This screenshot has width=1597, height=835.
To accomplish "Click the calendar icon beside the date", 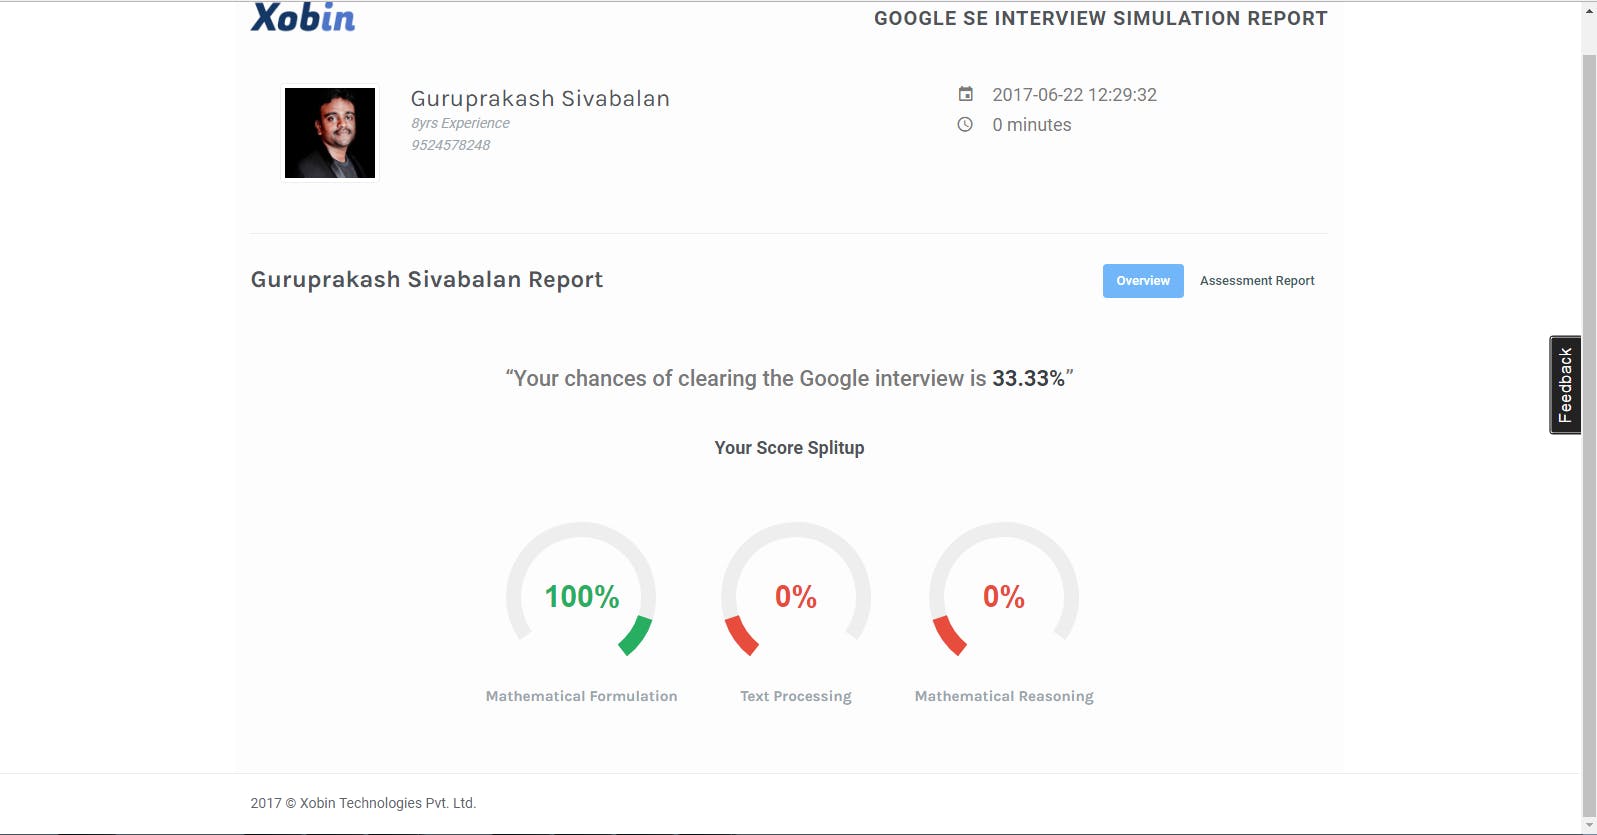I will [965, 94].
